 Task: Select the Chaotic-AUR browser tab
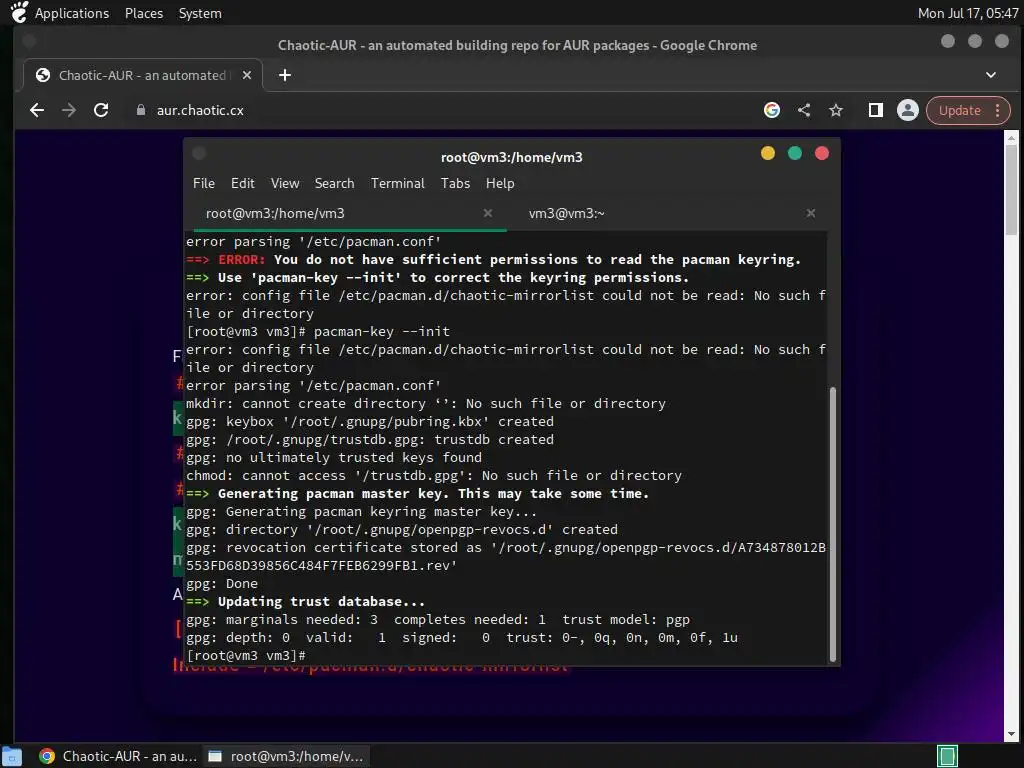pyautogui.click(x=143, y=75)
